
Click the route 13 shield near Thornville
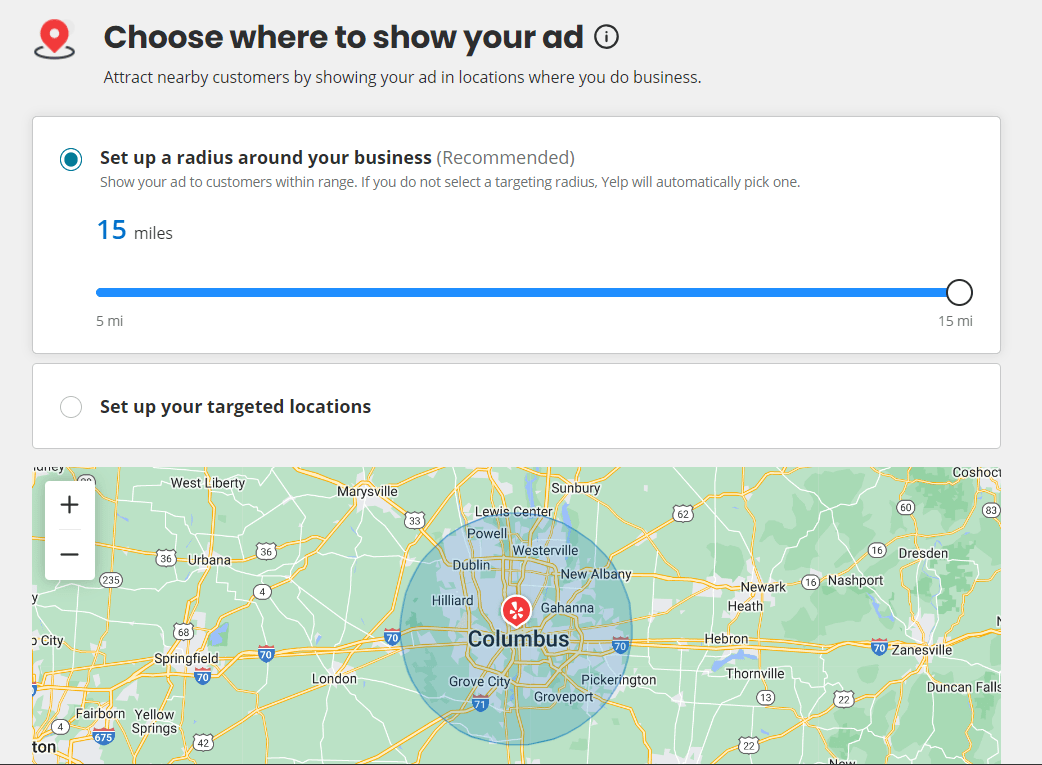click(766, 697)
